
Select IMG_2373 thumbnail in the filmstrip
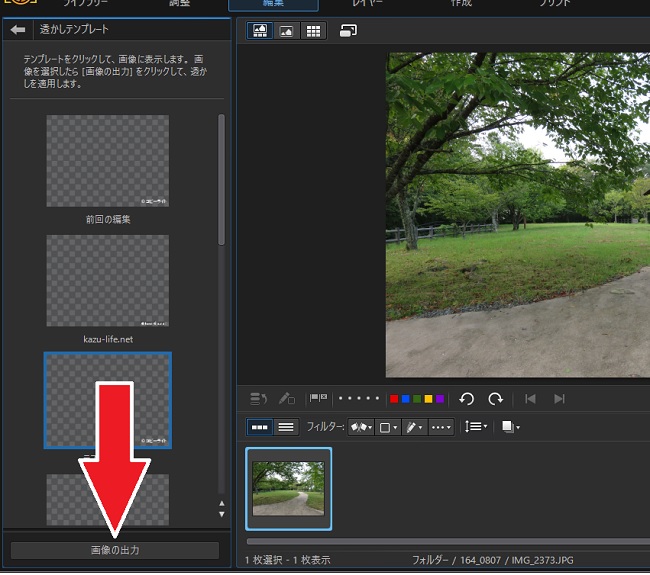coord(289,489)
